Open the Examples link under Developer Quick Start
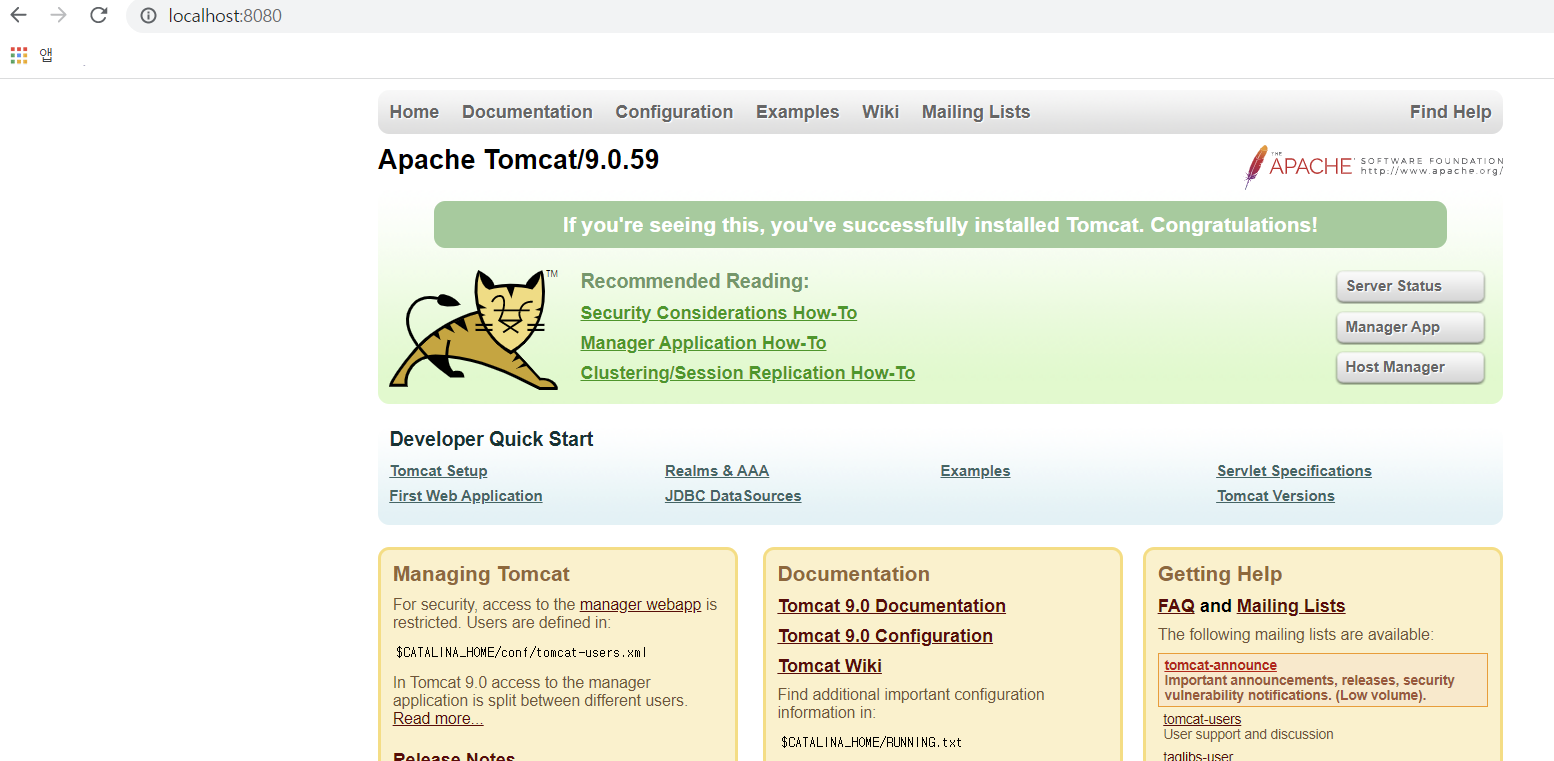This screenshot has width=1554, height=761. point(975,471)
